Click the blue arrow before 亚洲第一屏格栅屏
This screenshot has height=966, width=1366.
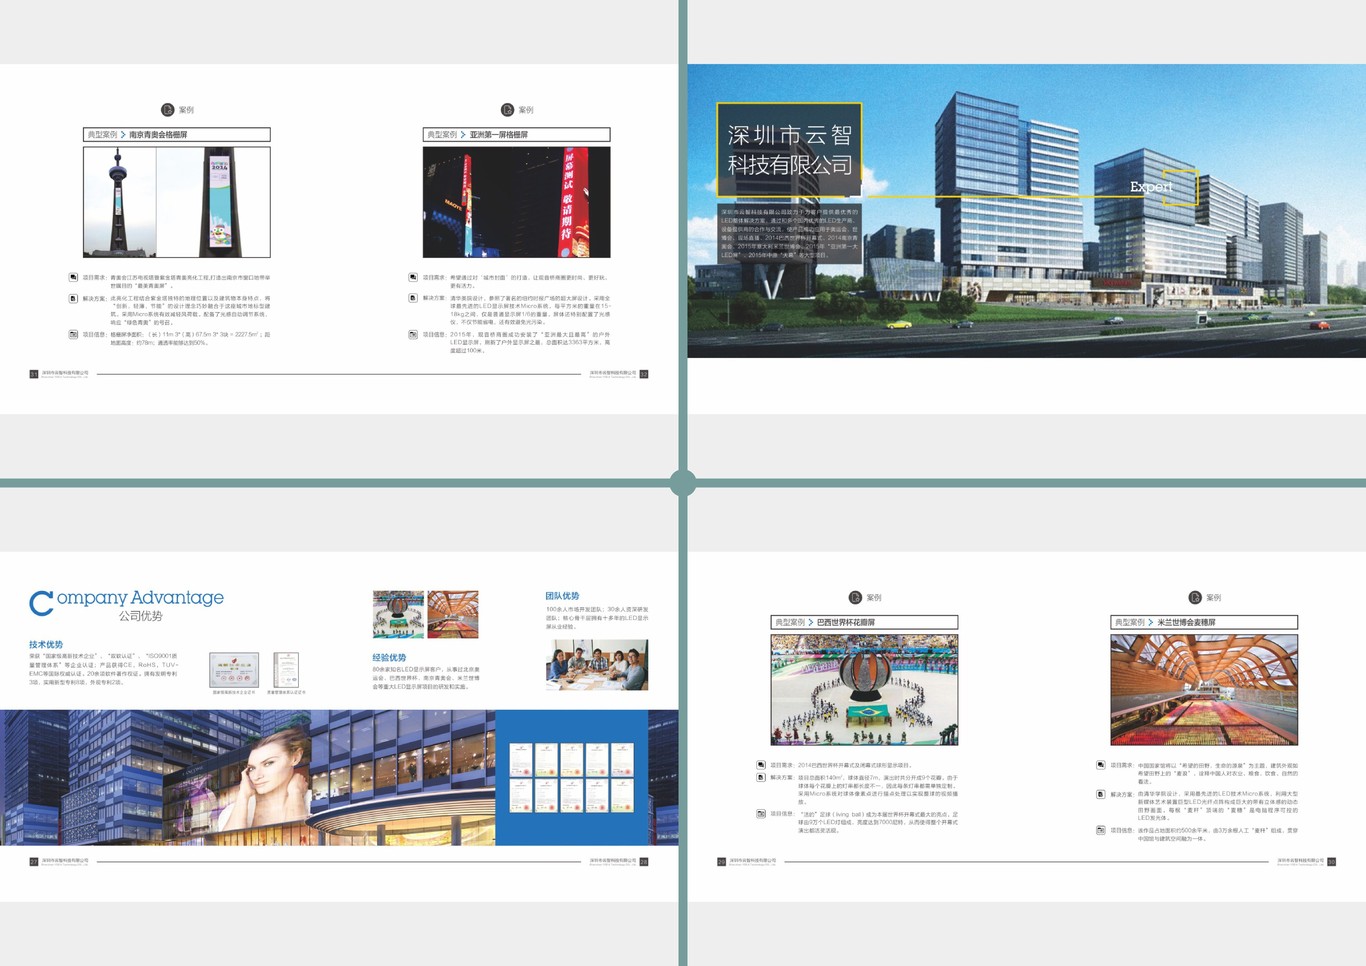pyautogui.click(x=463, y=134)
